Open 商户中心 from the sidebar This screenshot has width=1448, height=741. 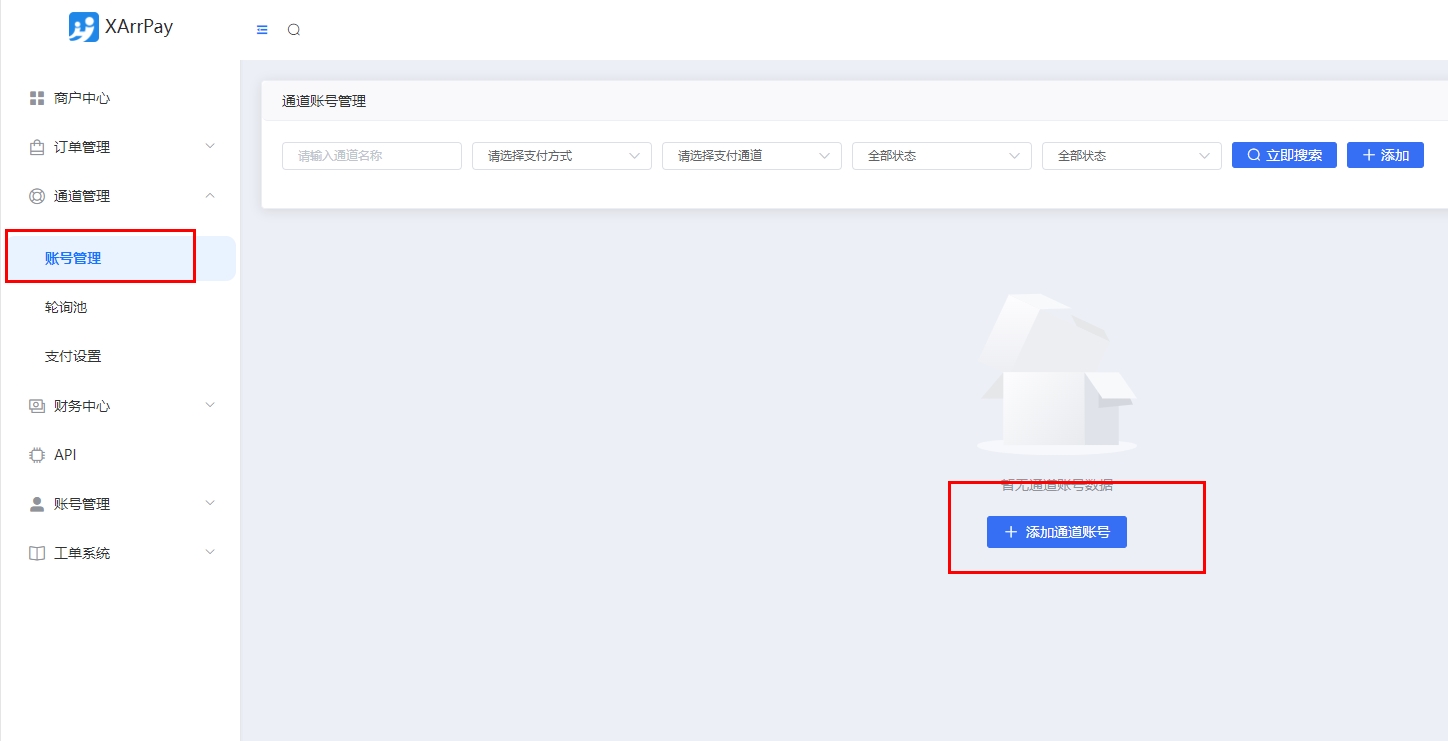pyautogui.click(x=82, y=98)
